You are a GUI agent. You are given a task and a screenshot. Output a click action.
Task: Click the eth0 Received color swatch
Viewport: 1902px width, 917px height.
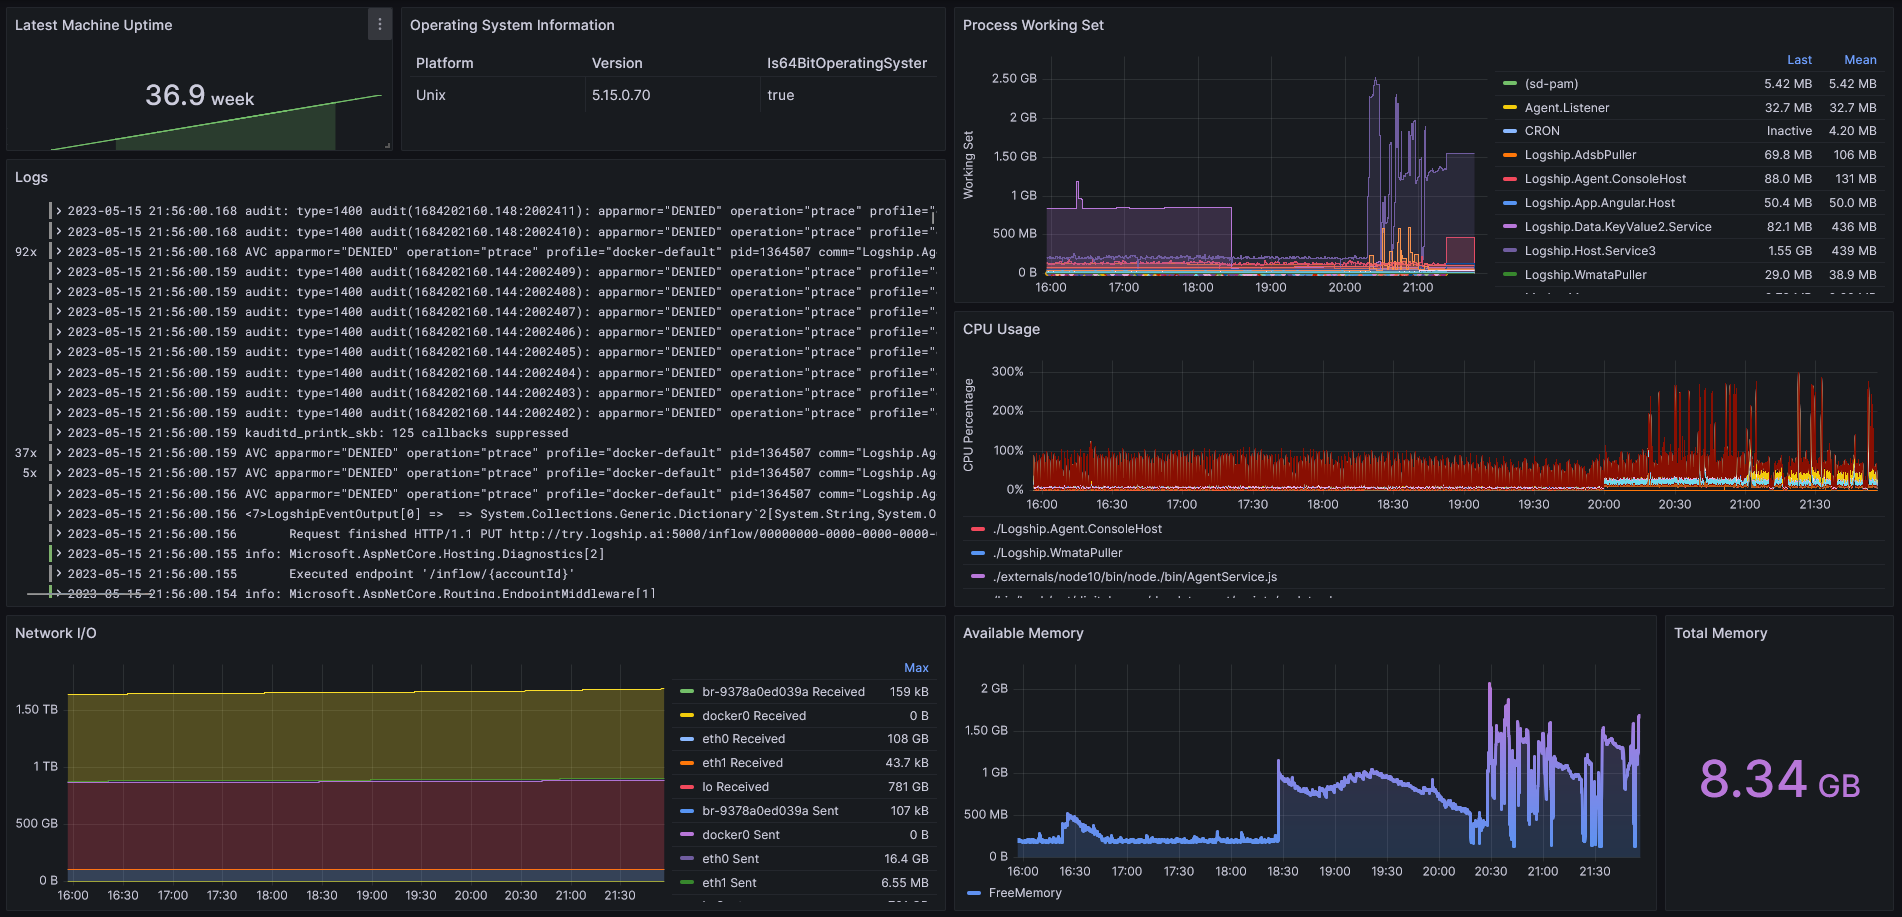pyautogui.click(x=685, y=739)
